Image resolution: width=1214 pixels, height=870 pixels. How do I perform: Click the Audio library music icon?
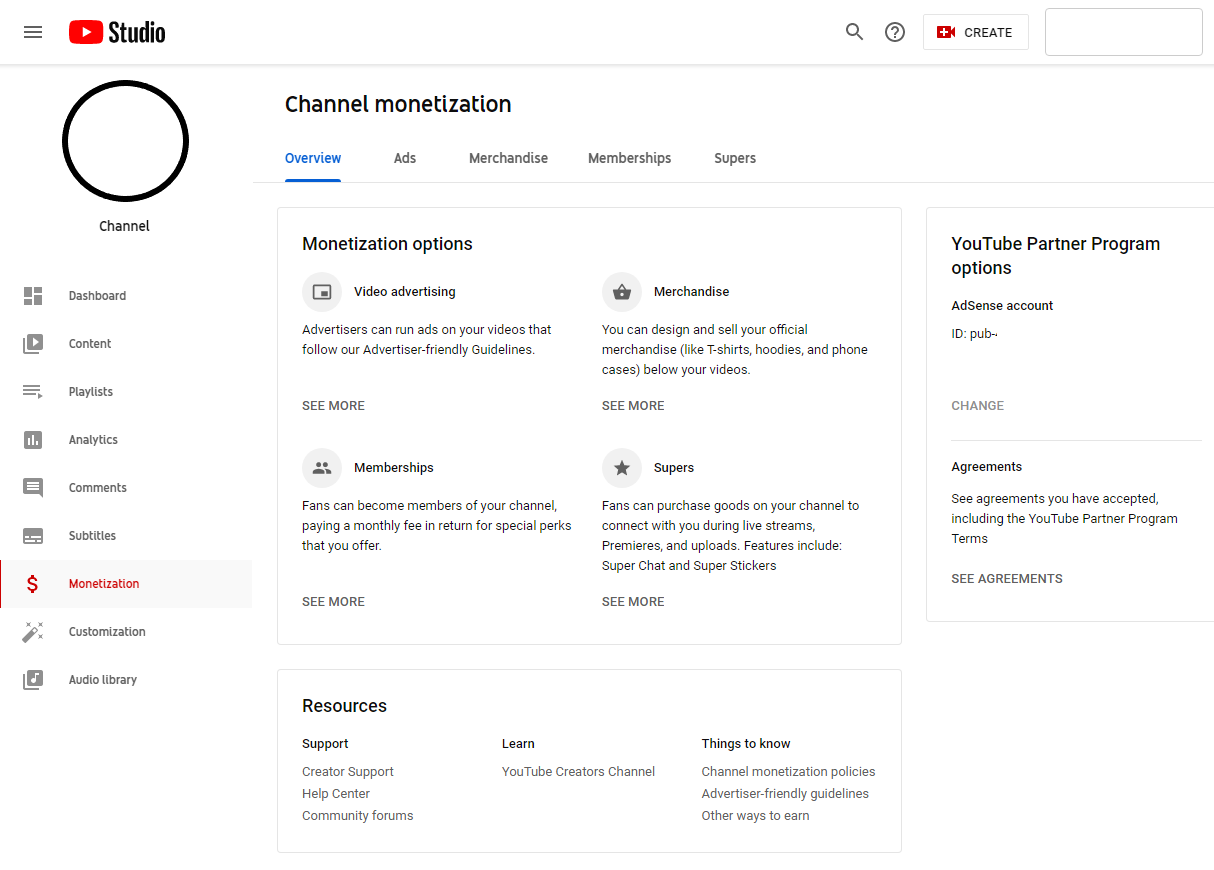[x=33, y=680]
